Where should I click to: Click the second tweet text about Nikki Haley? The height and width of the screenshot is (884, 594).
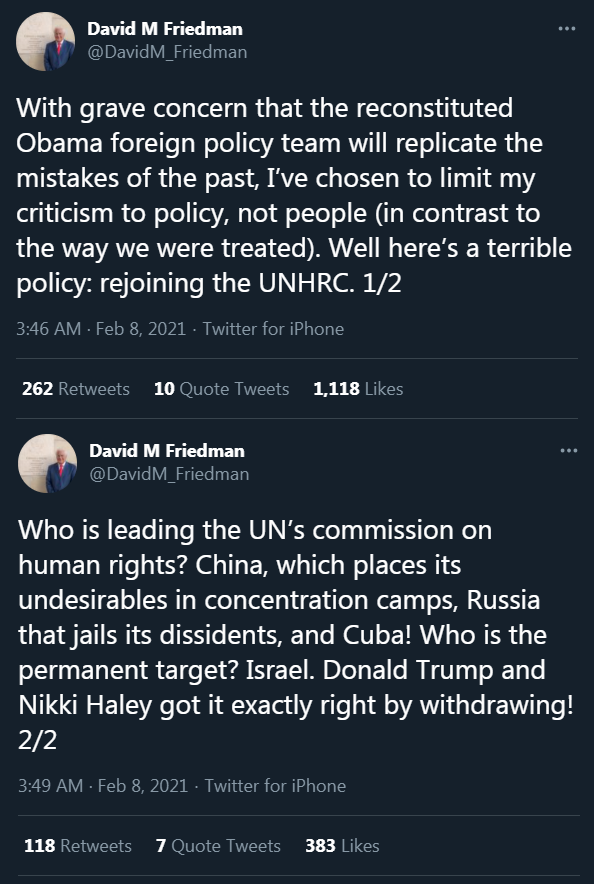[x=296, y=635]
